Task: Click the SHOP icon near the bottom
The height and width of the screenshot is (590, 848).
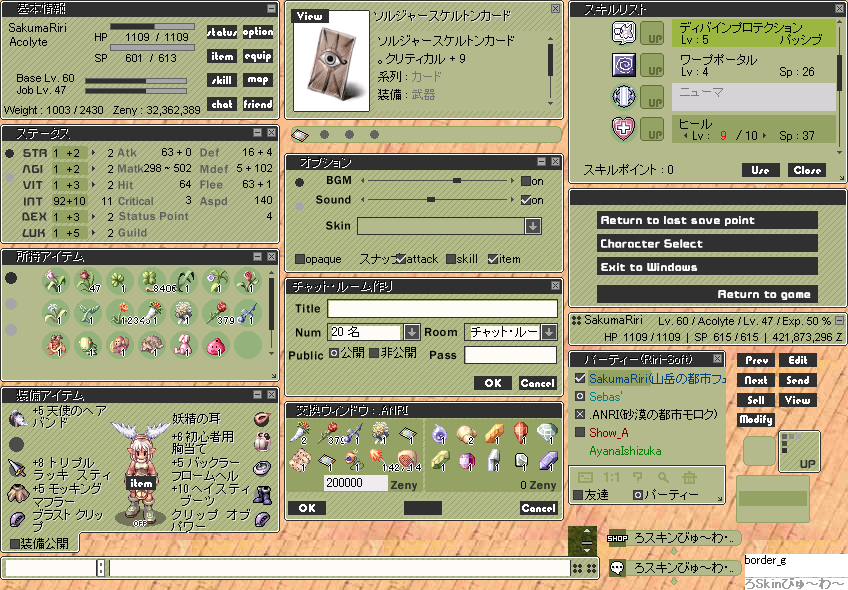Action: point(618,539)
